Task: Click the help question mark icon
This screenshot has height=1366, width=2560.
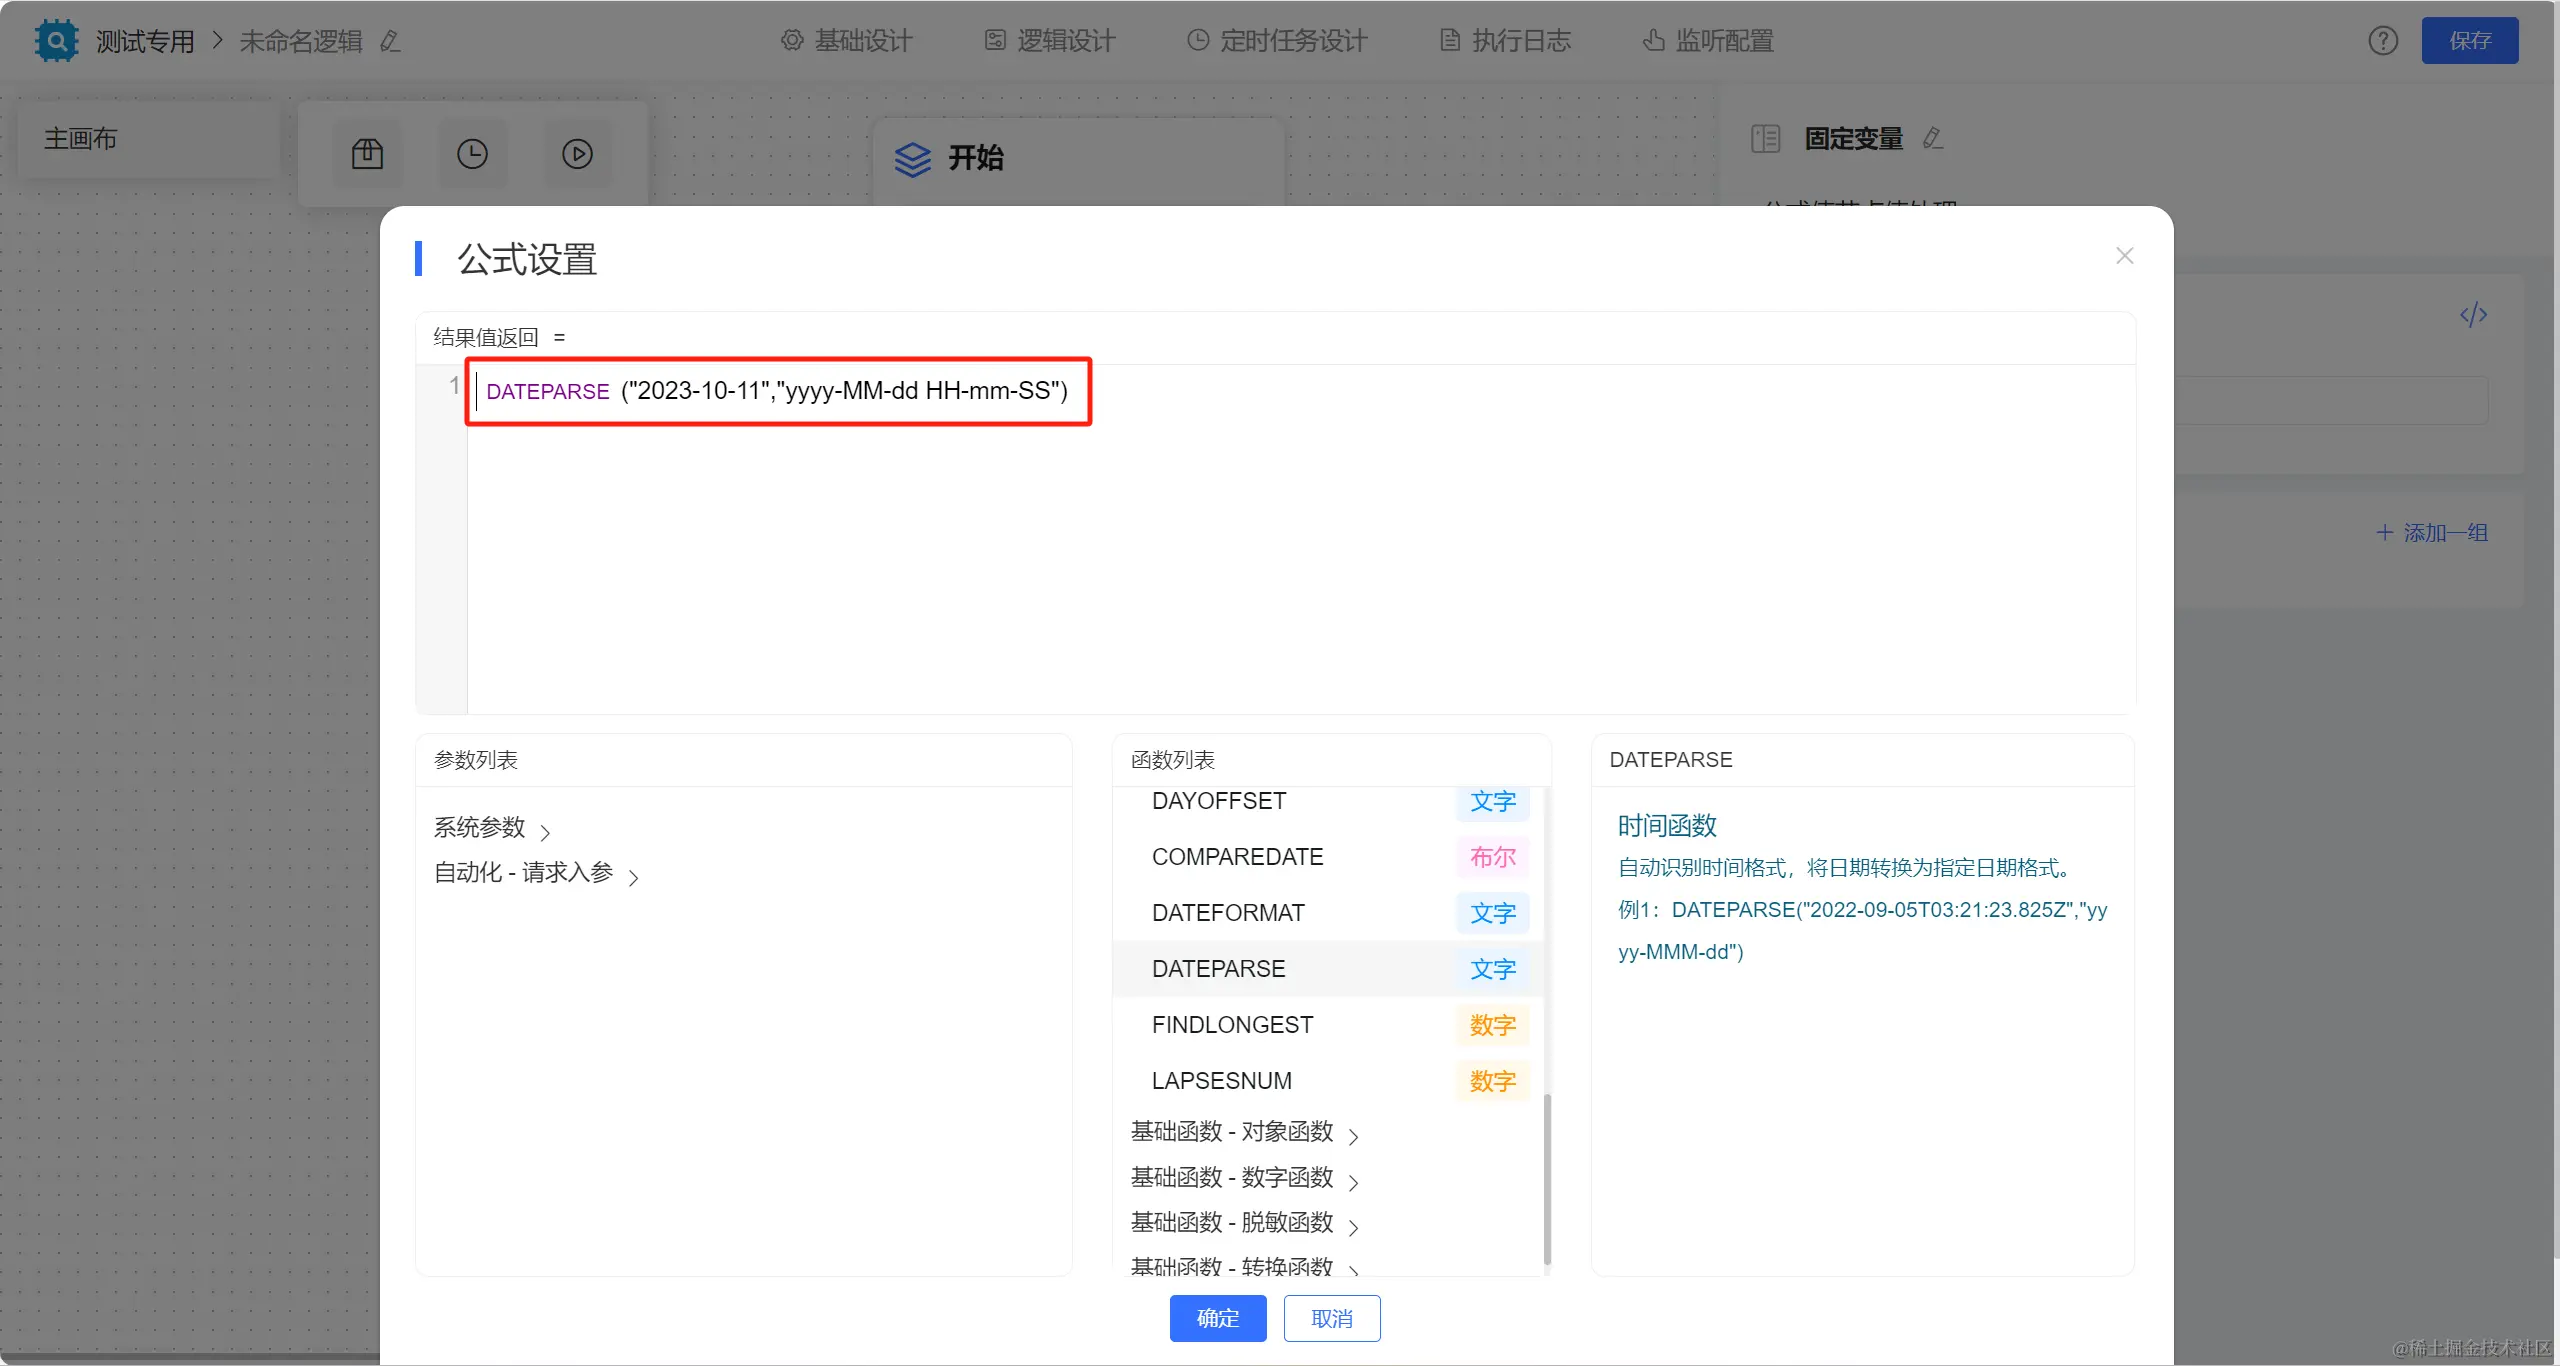Action: [x=2383, y=41]
